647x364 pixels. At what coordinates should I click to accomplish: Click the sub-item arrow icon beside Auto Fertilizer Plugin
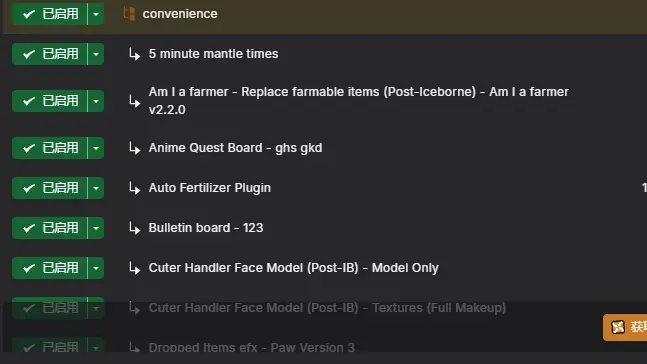(135, 188)
